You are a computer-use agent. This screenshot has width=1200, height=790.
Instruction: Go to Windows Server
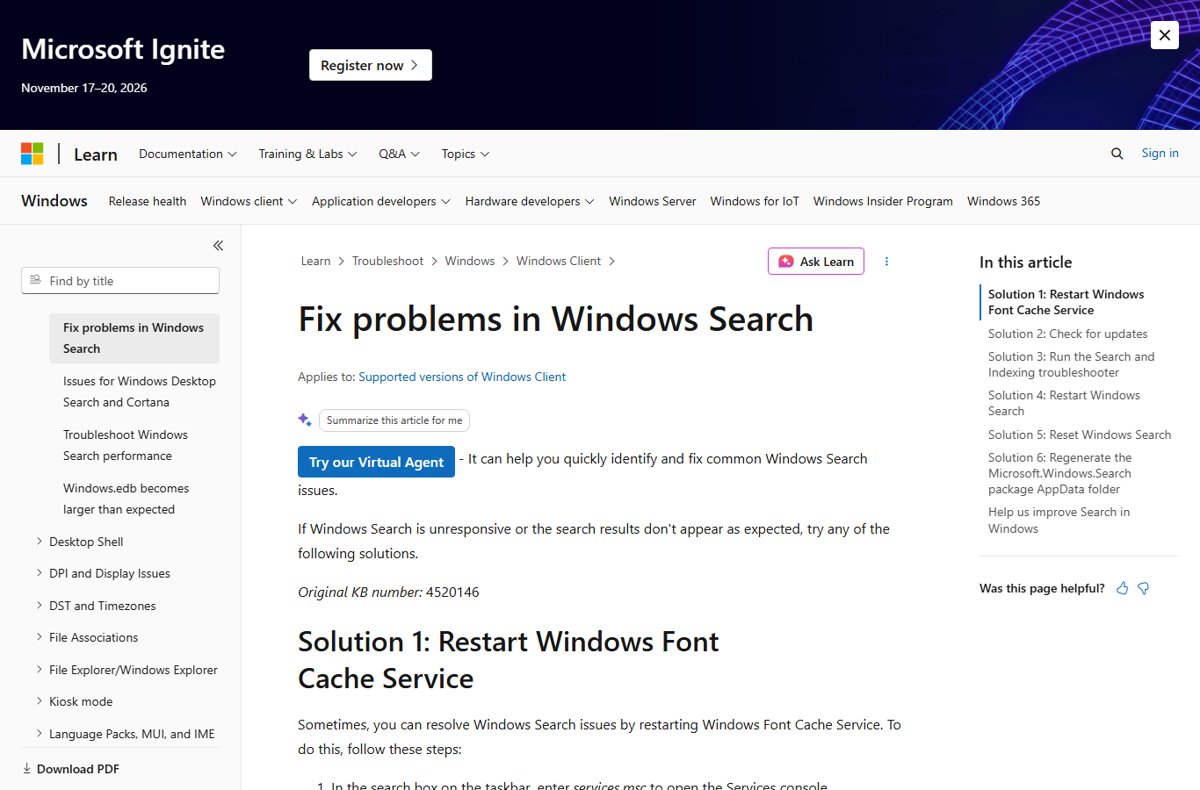pos(652,201)
